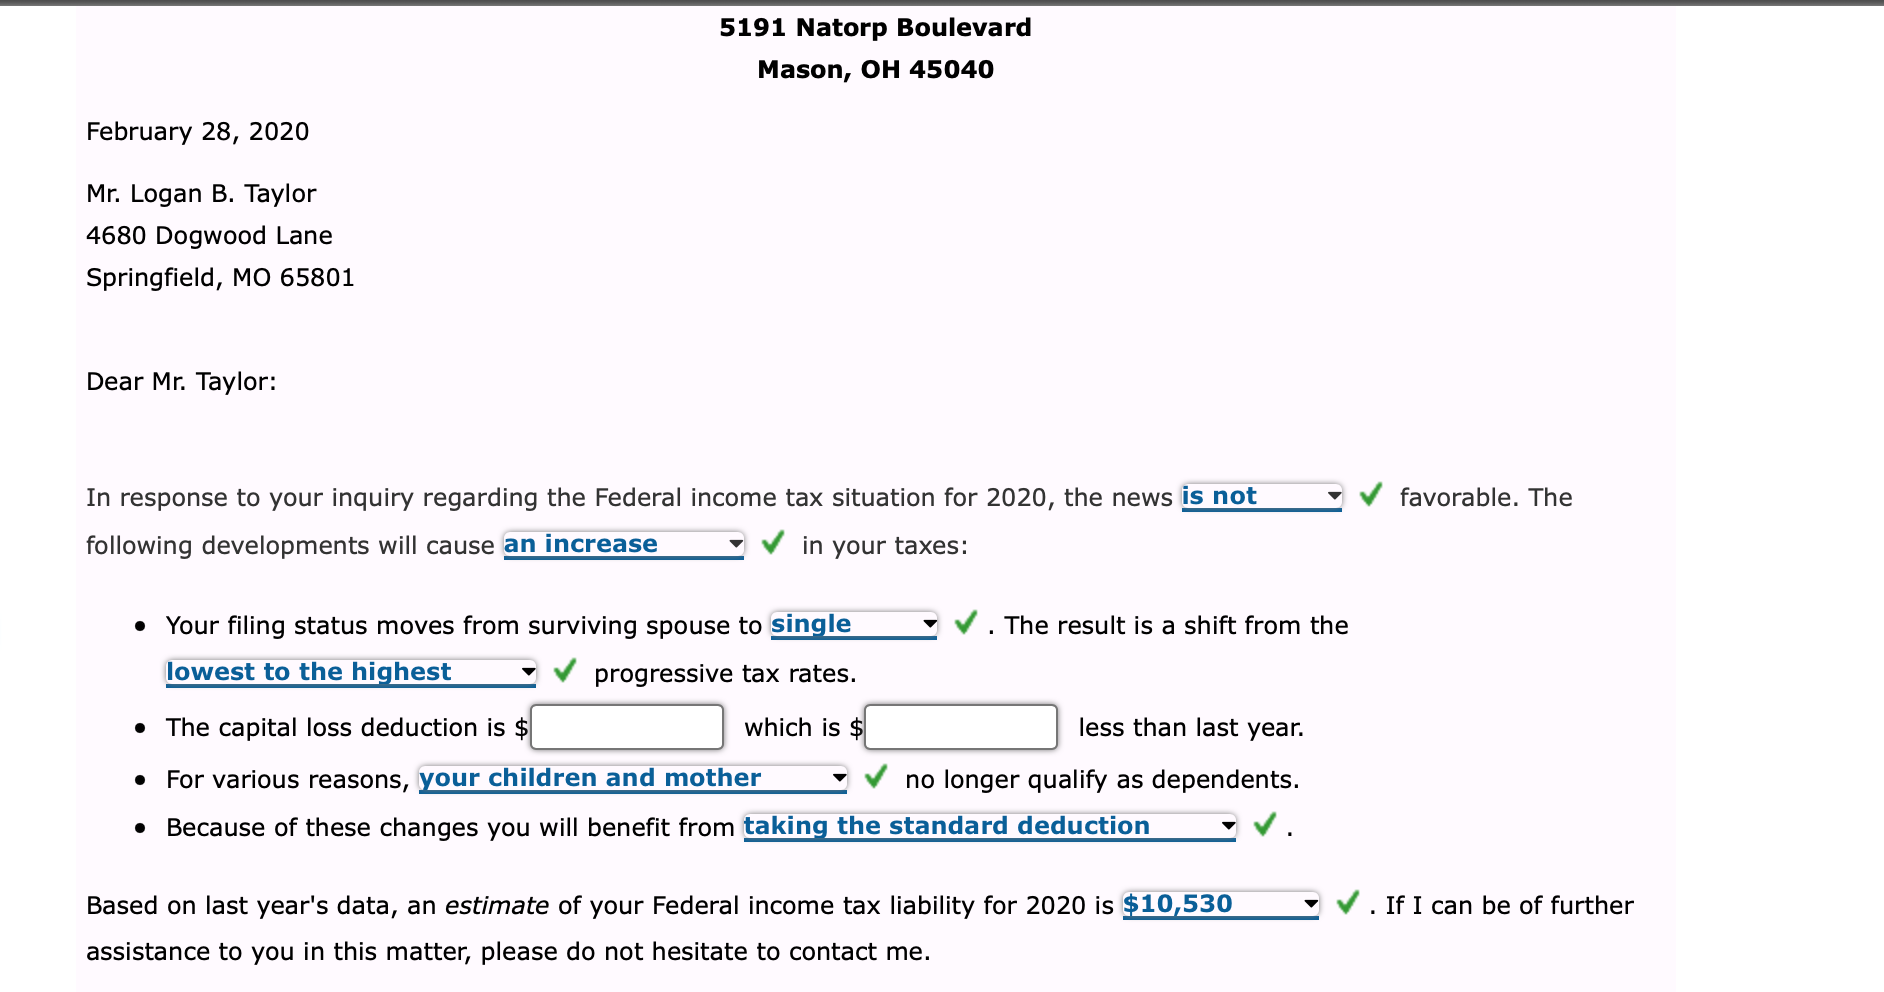Viewport: 1884px width, 992px height.
Task: Click the text "Springfield, MO 65801"
Action: coord(220,278)
